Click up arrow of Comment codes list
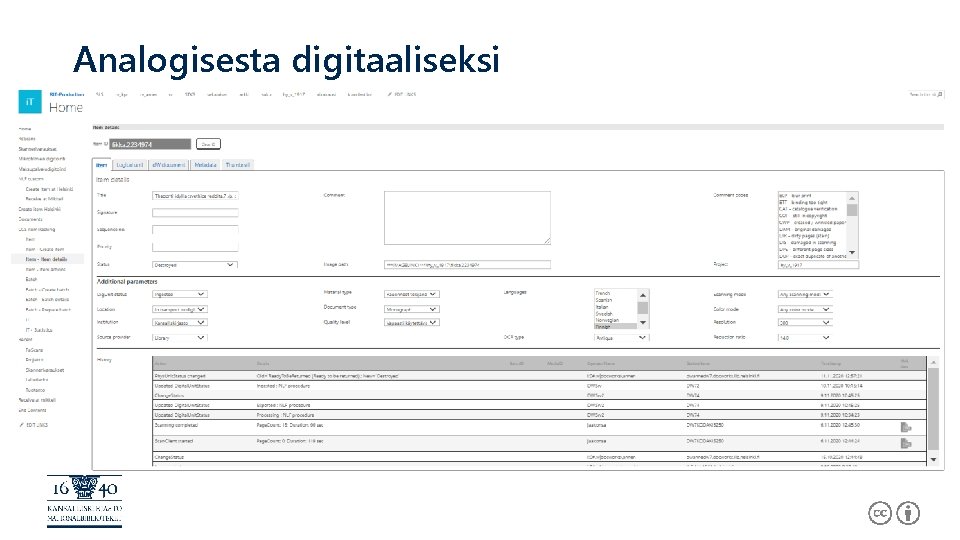This screenshot has width=960, height=540. [852, 198]
